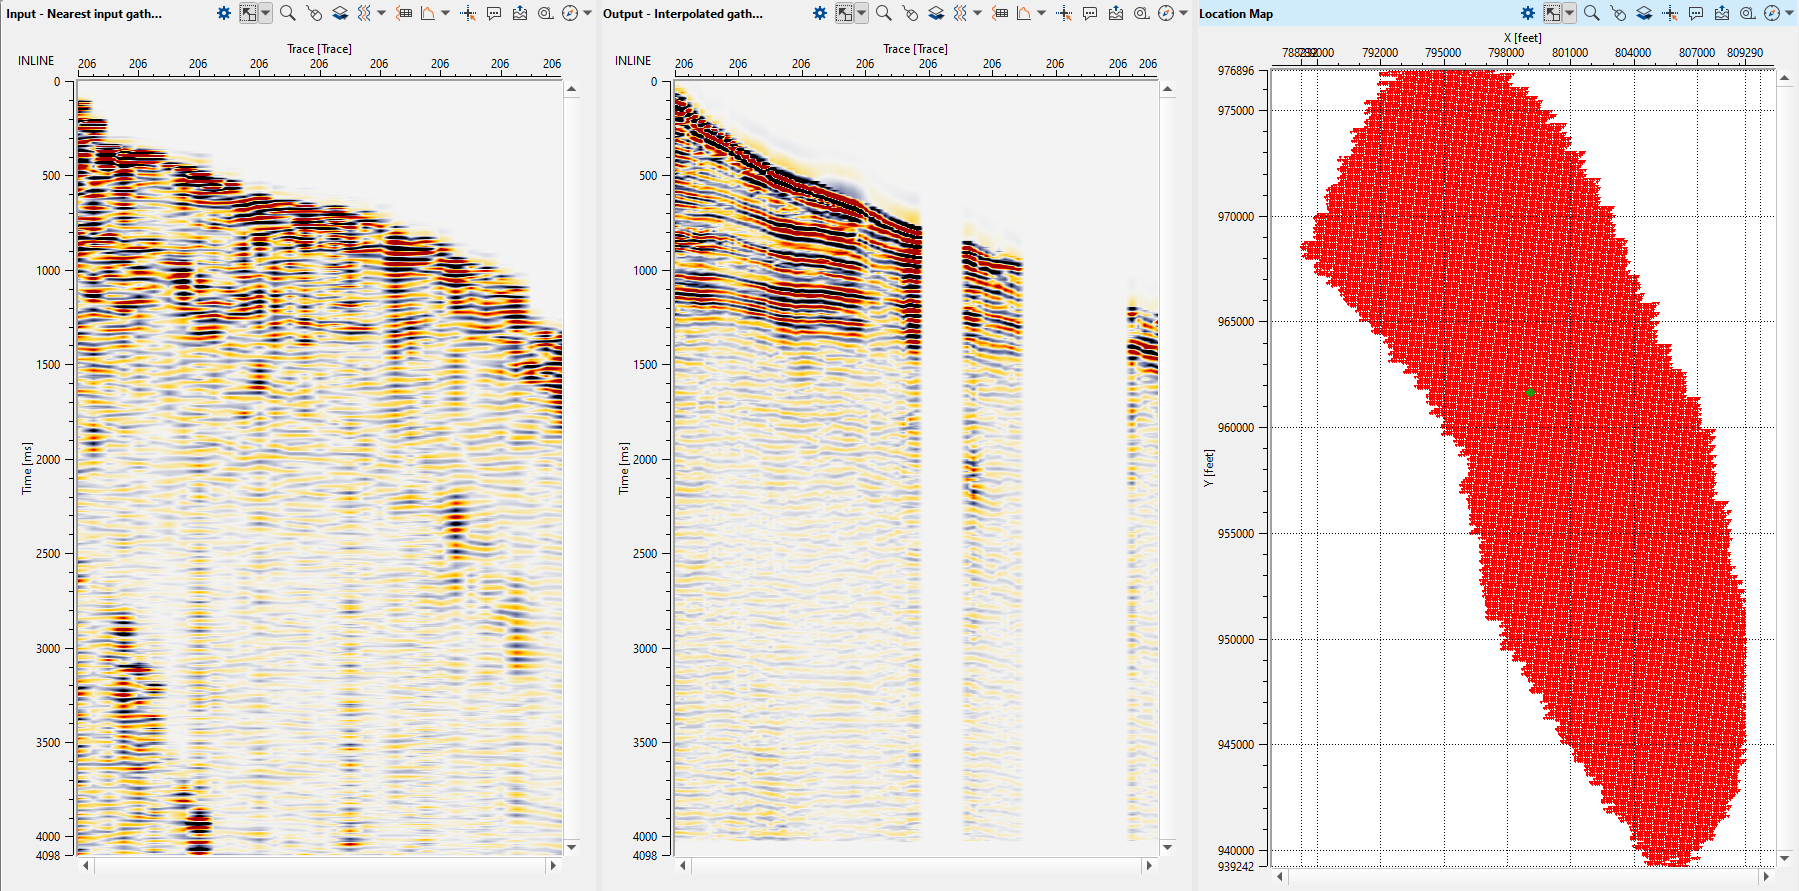Toggle mouse pan tool in Location Map toolbar
1799x891 pixels.
coord(1618,13)
